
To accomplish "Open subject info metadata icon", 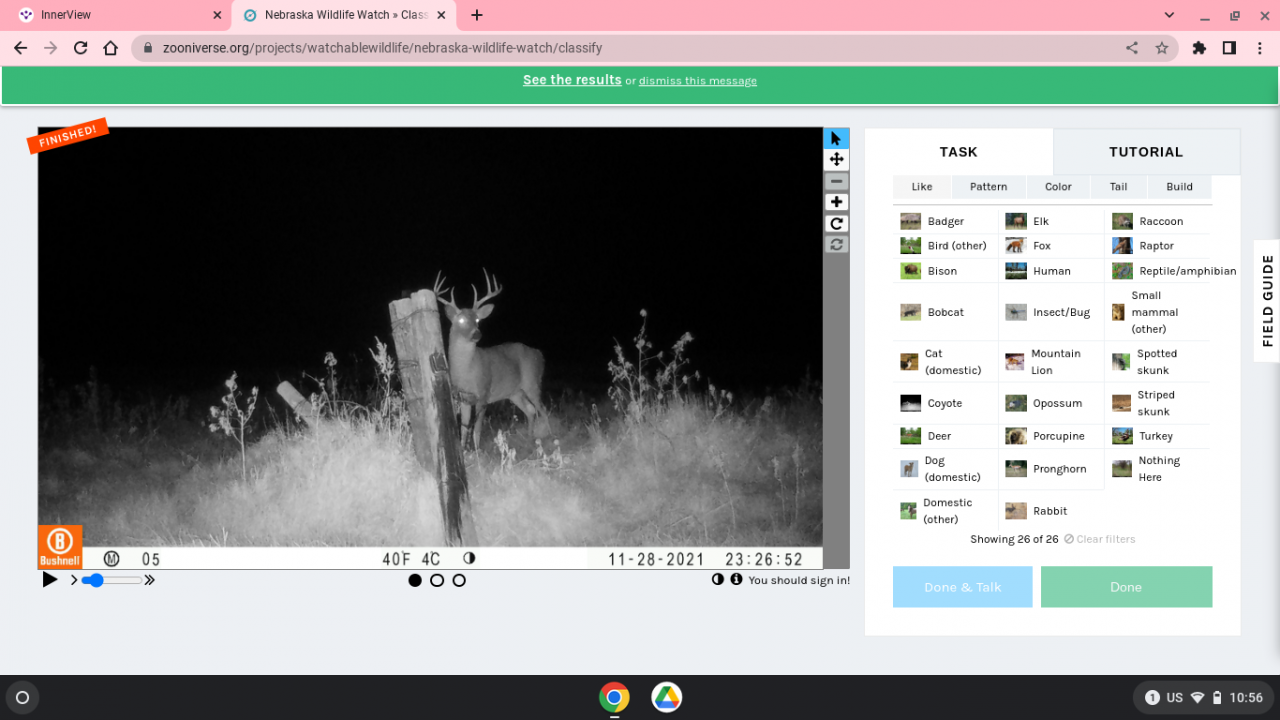I will 736,580.
